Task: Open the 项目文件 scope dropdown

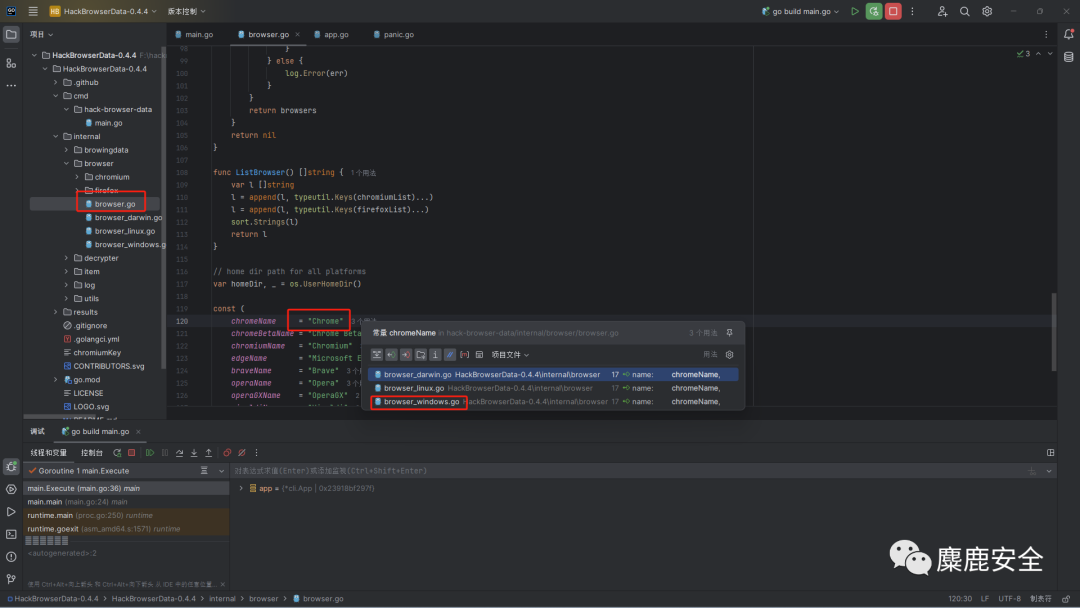Action: [510, 355]
